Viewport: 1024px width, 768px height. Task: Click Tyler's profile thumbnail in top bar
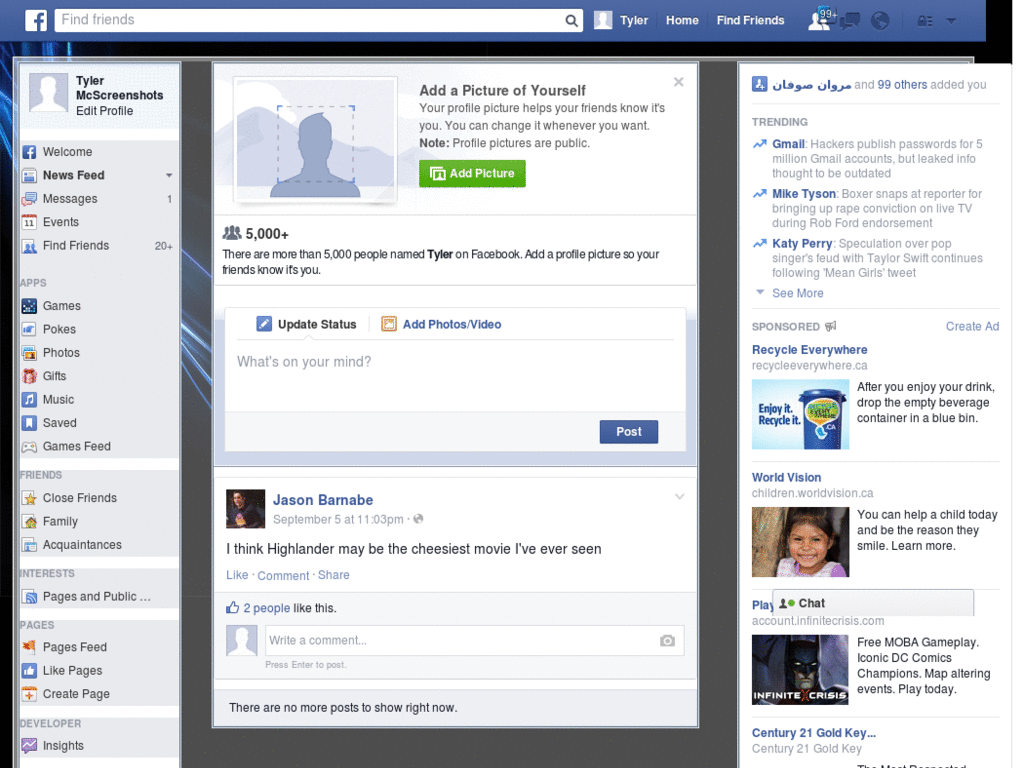click(603, 20)
